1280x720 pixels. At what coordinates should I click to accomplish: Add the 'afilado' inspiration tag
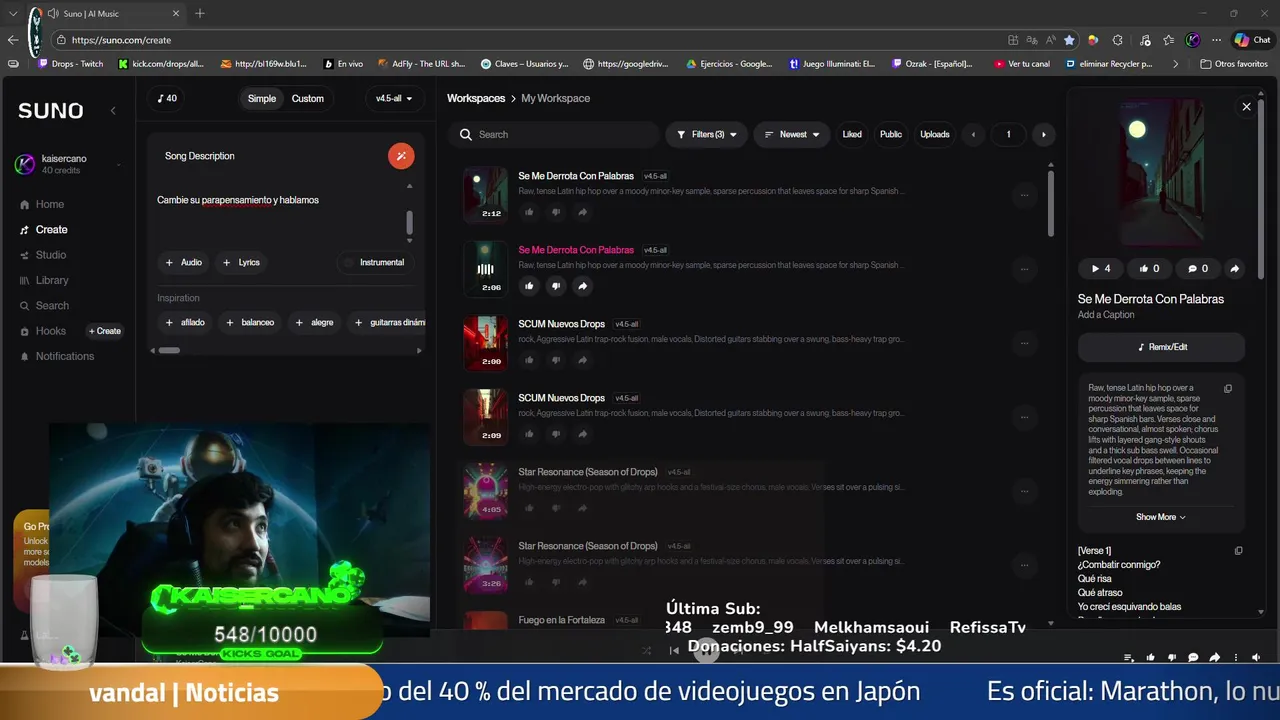[x=185, y=322]
